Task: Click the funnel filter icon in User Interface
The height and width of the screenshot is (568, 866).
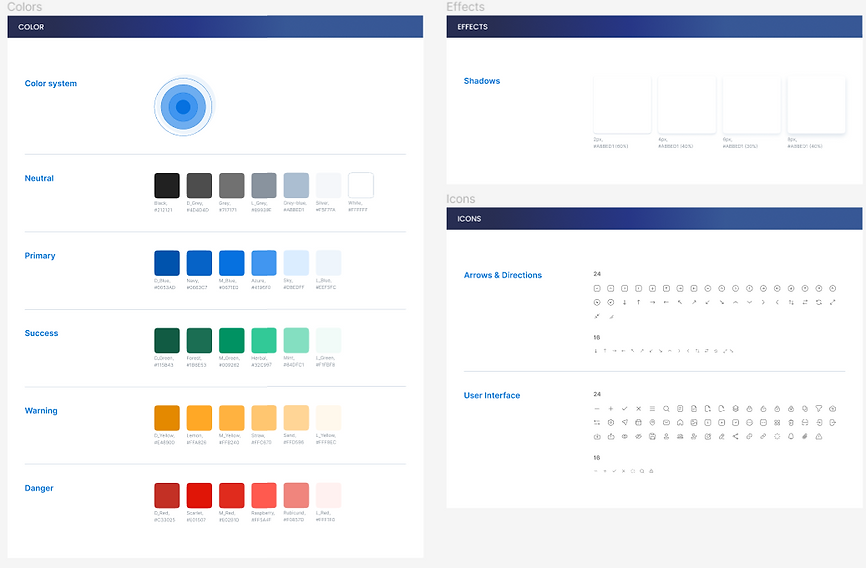Action: pyautogui.click(x=819, y=409)
